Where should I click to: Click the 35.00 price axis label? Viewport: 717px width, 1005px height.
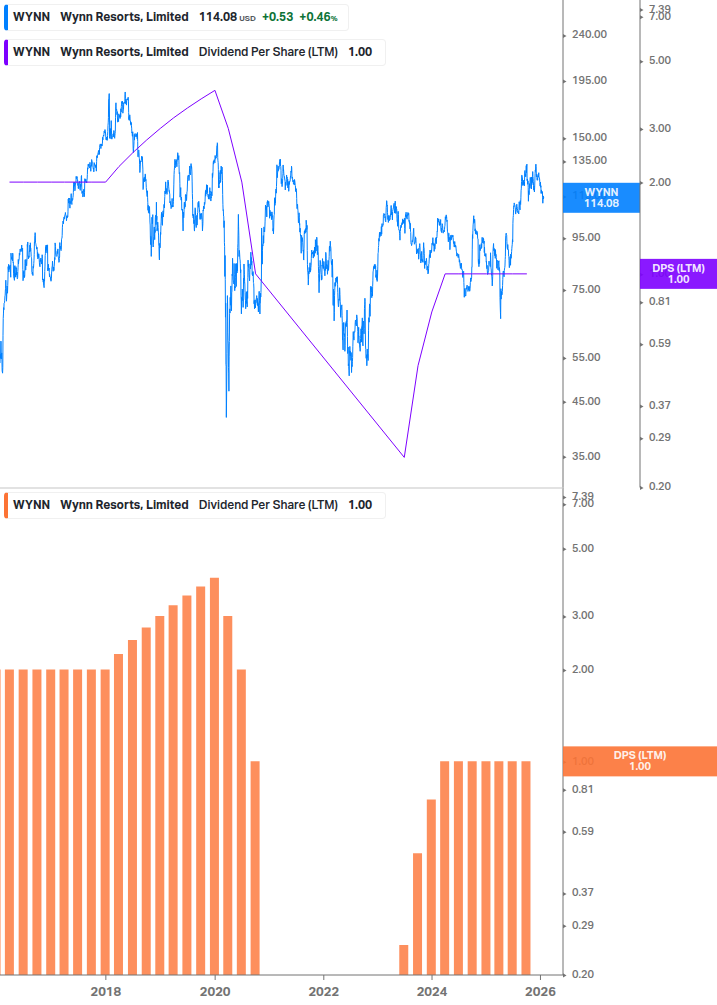pyautogui.click(x=586, y=457)
